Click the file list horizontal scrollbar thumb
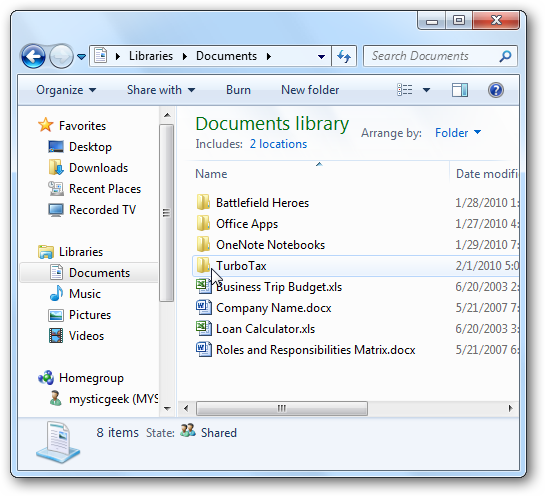The height and width of the screenshot is (496, 545). [x=282, y=408]
